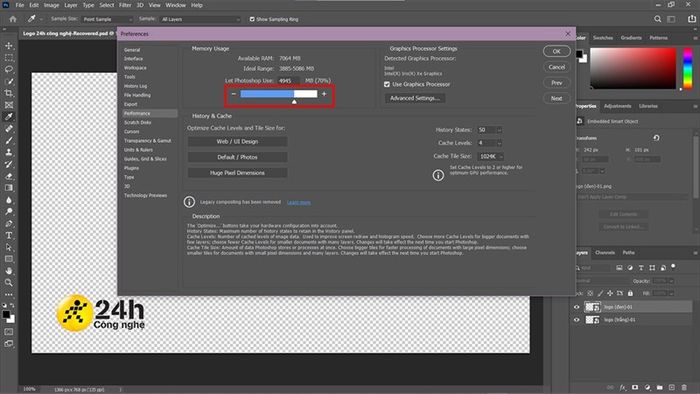Click the Default / Photos button
This screenshot has height=394, width=700.
click(237, 157)
